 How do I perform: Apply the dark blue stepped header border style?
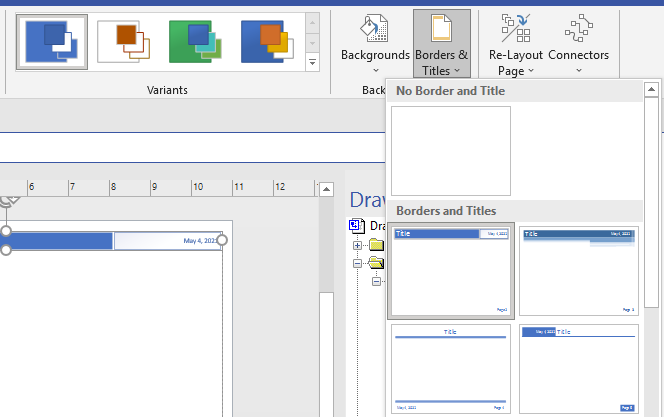point(578,270)
